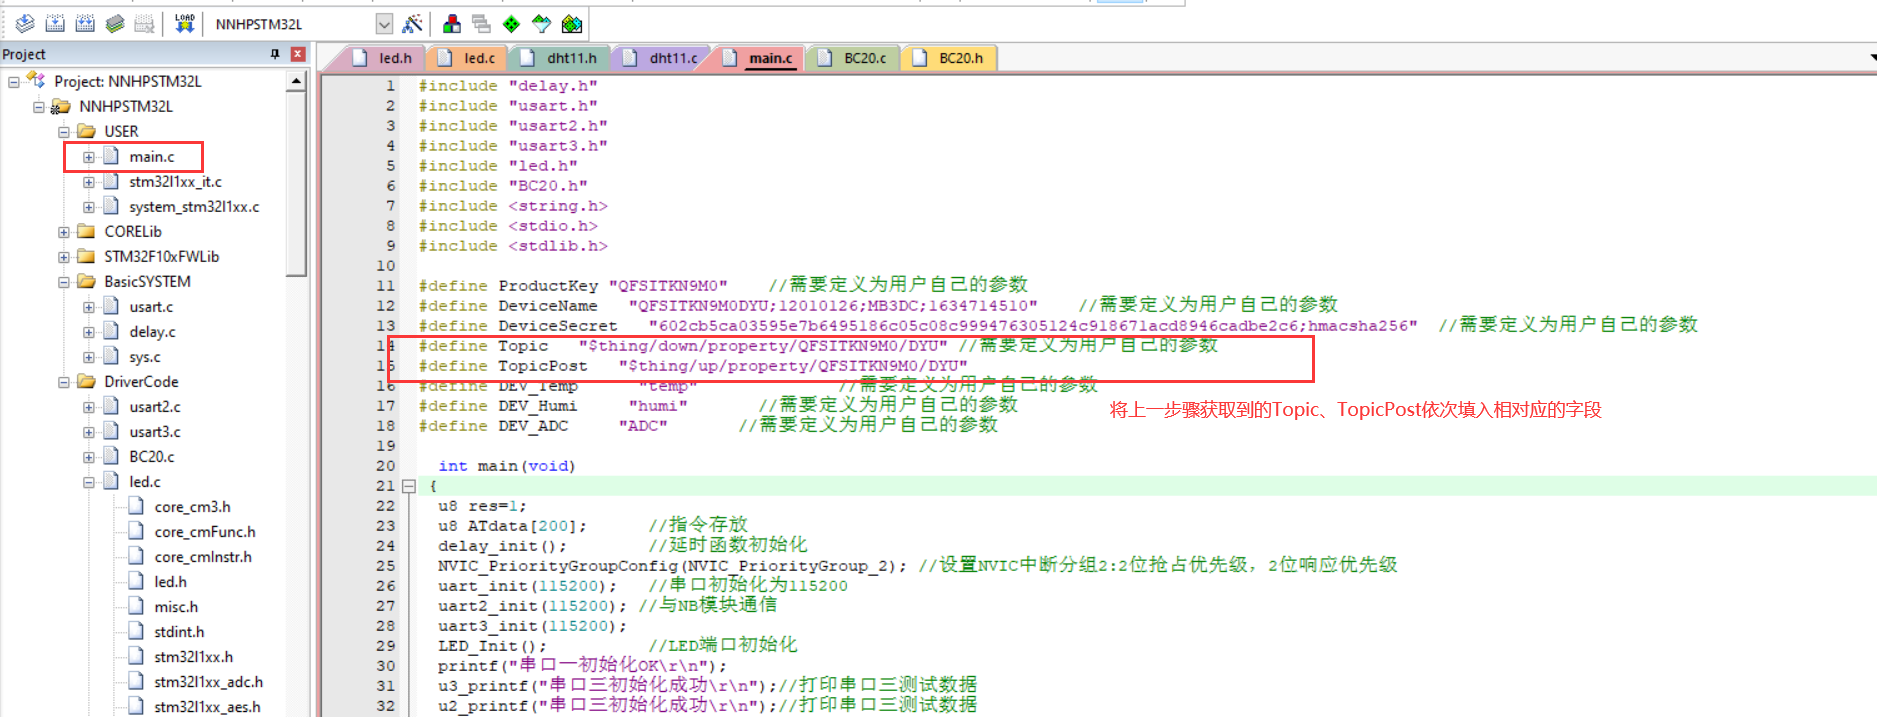Screen dimensions: 1877x717
Task: Switch to the BC20.c editor tab
Action: [854, 58]
